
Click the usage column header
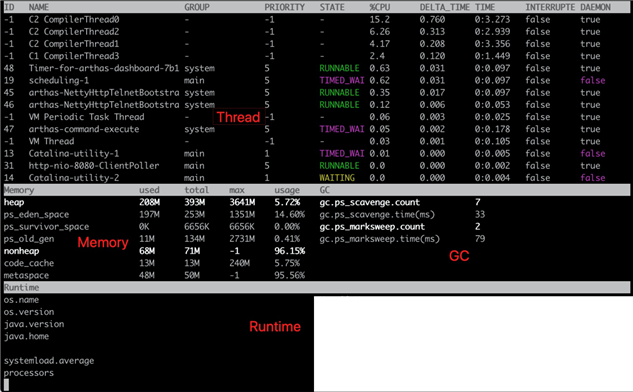tap(287, 190)
